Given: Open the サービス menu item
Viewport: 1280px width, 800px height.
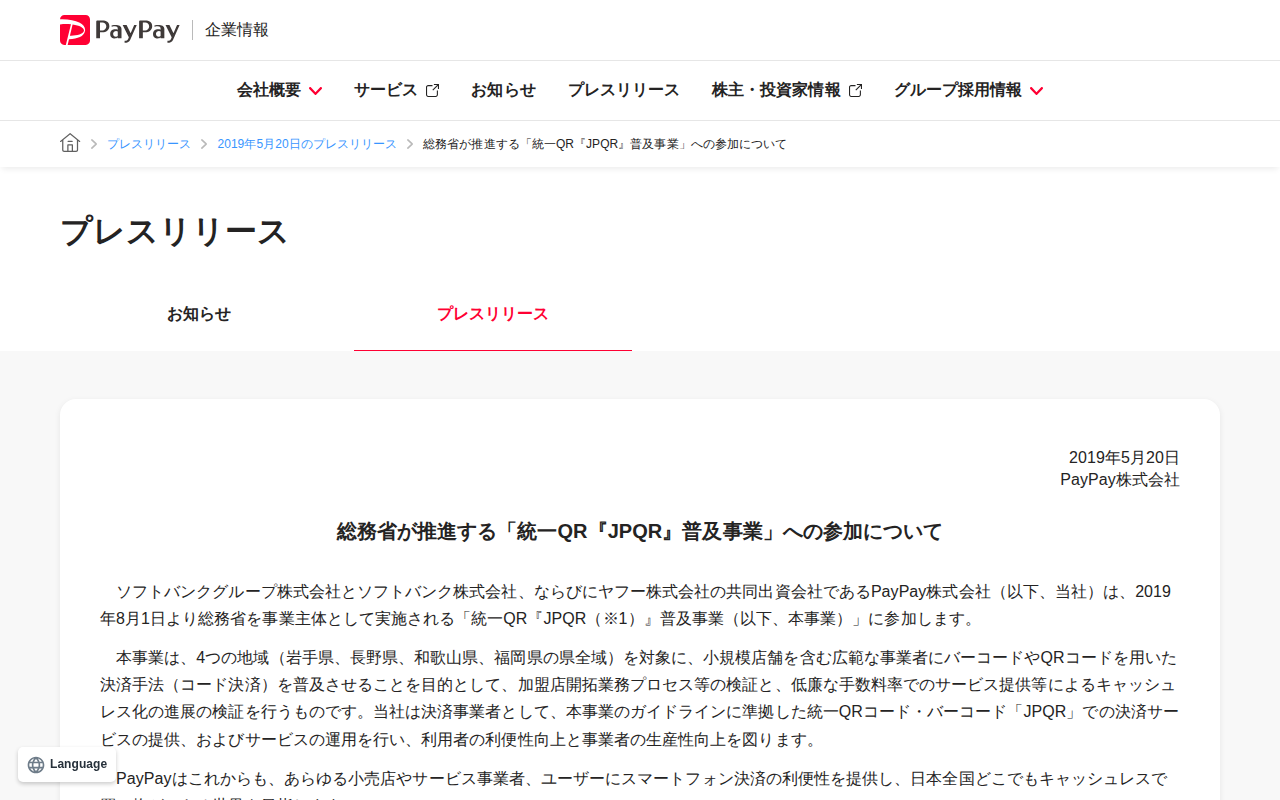Looking at the screenshot, I should (396, 90).
